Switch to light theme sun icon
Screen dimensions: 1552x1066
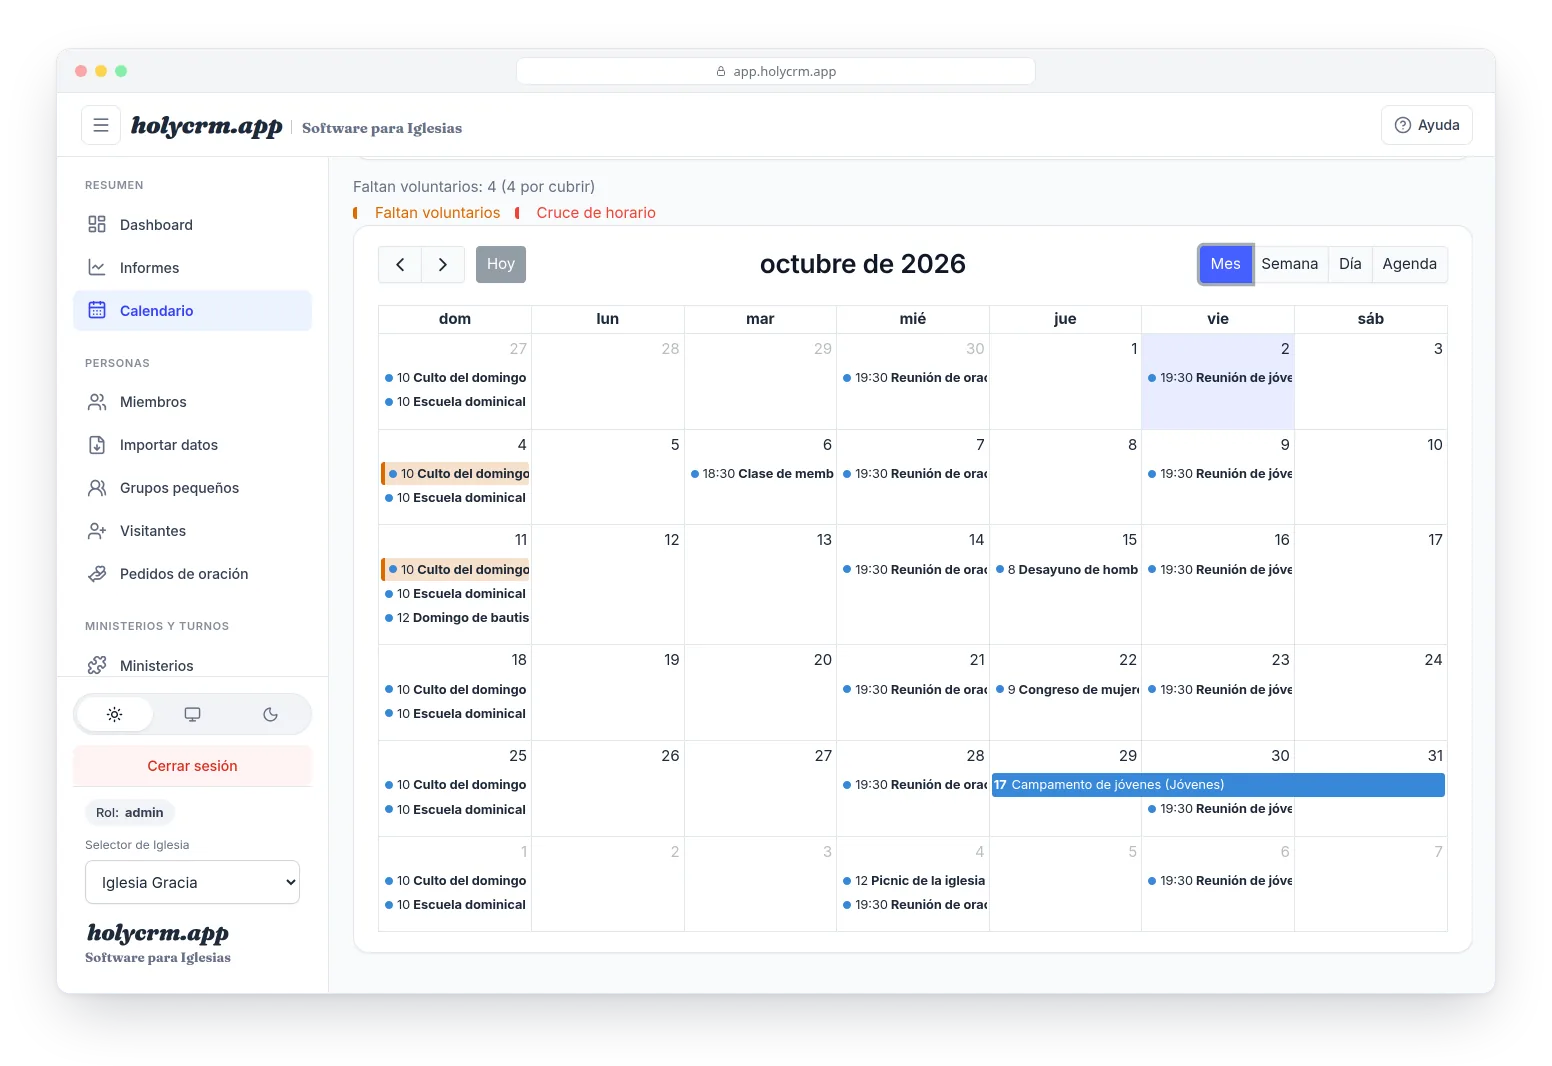[x=115, y=714]
